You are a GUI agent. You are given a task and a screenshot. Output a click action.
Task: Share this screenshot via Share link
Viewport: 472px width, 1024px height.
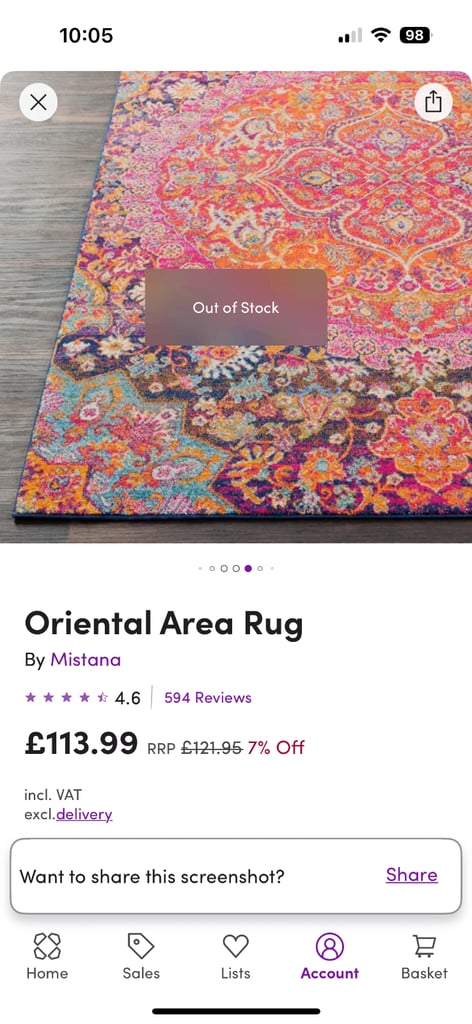pos(411,875)
